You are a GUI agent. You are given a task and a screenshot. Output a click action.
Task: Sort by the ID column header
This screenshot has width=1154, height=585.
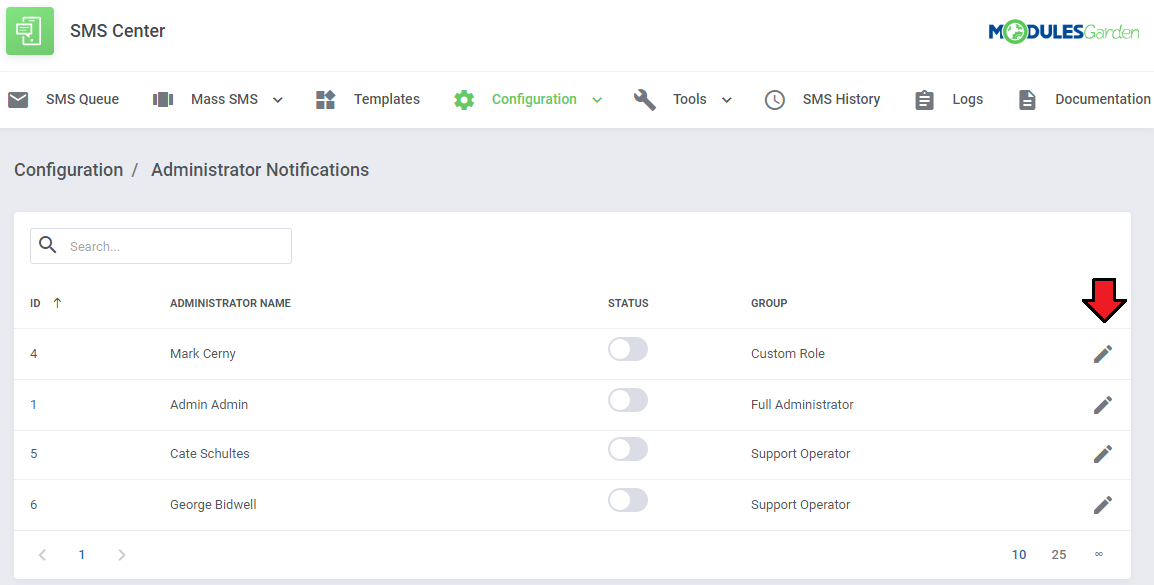(x=35, y=303)
